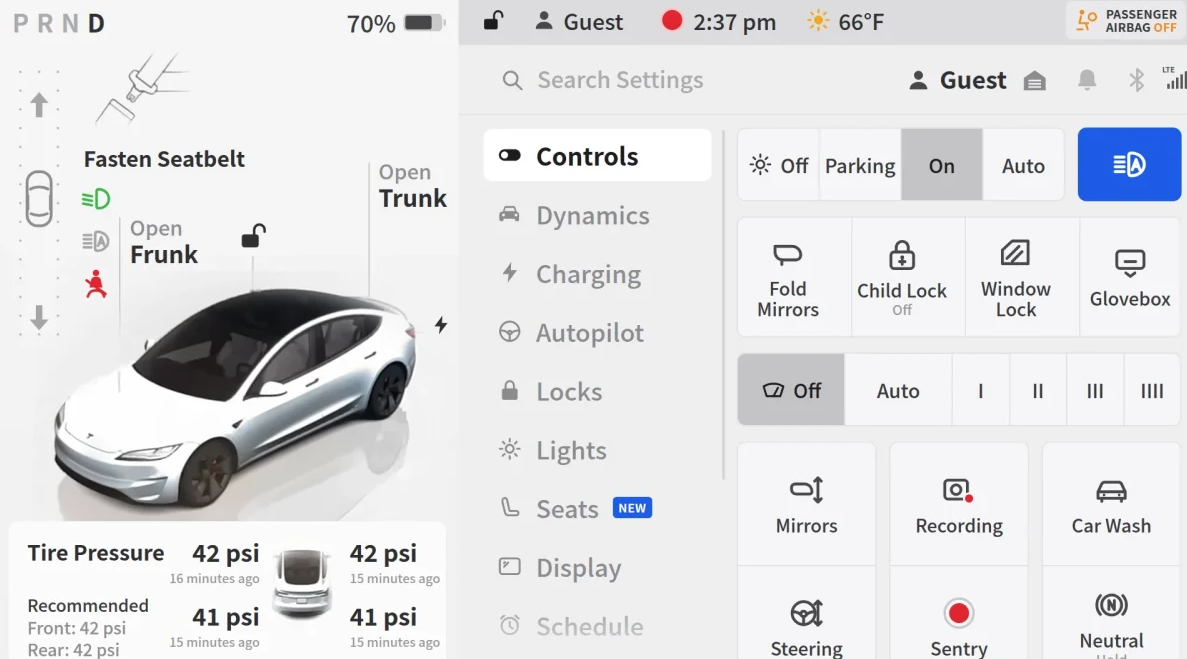Image resolution: width=1187 pixels, height=659 pixels.
Task: Set exterior lights to Off
Action: 778,165
